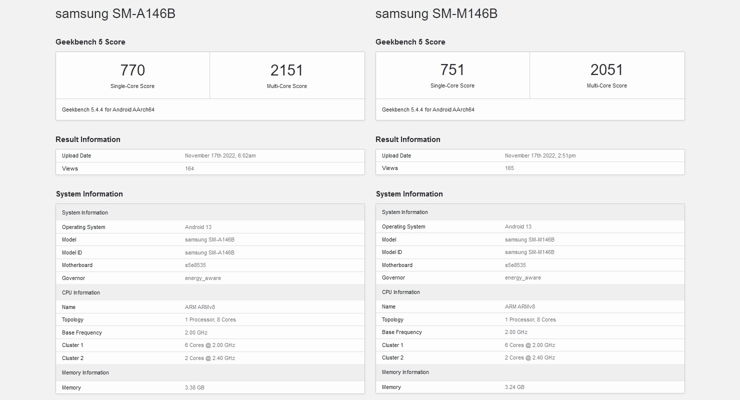740x400 pixels.
Task: Click topology 1 Processor, 8 Cores for SM-M146B
Action: pos(530,319)
